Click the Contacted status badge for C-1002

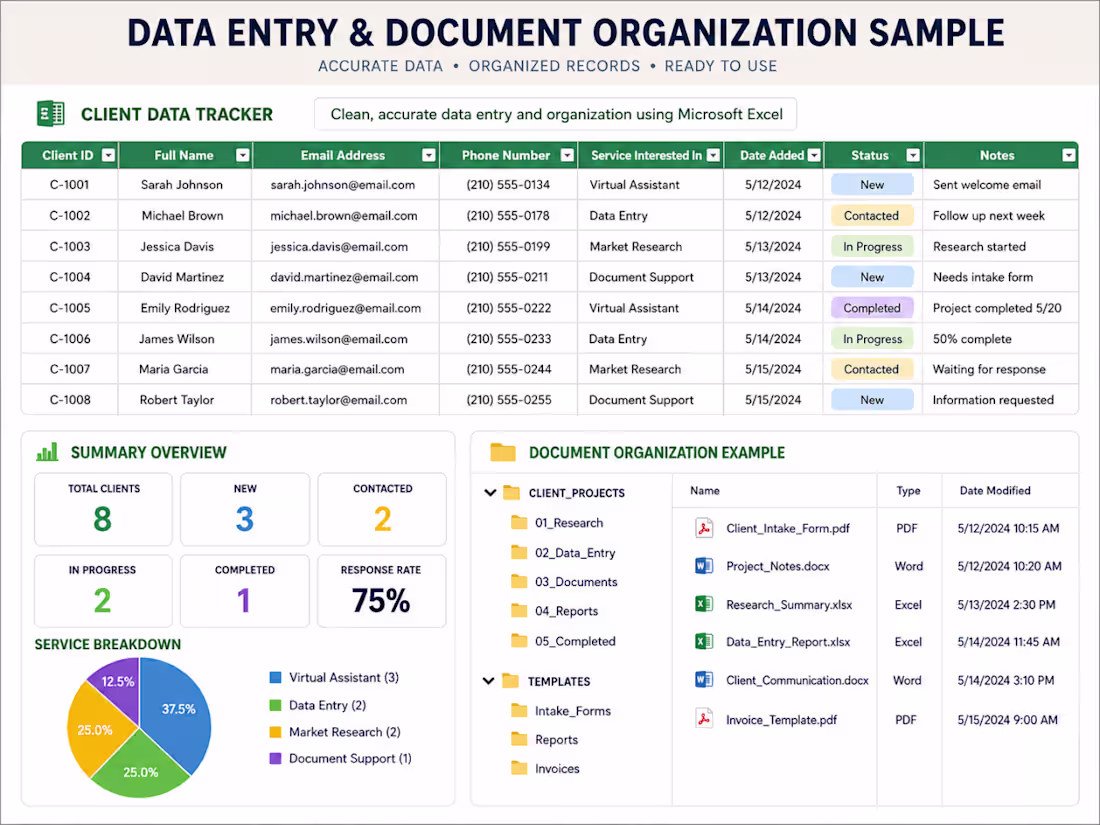point(872,215)
